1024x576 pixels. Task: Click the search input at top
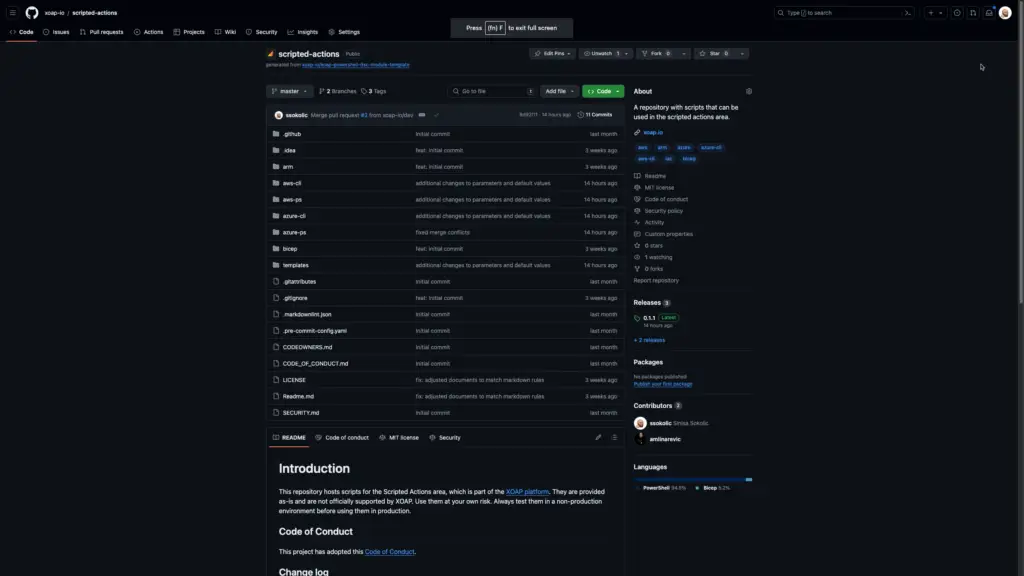coord(843,12)
